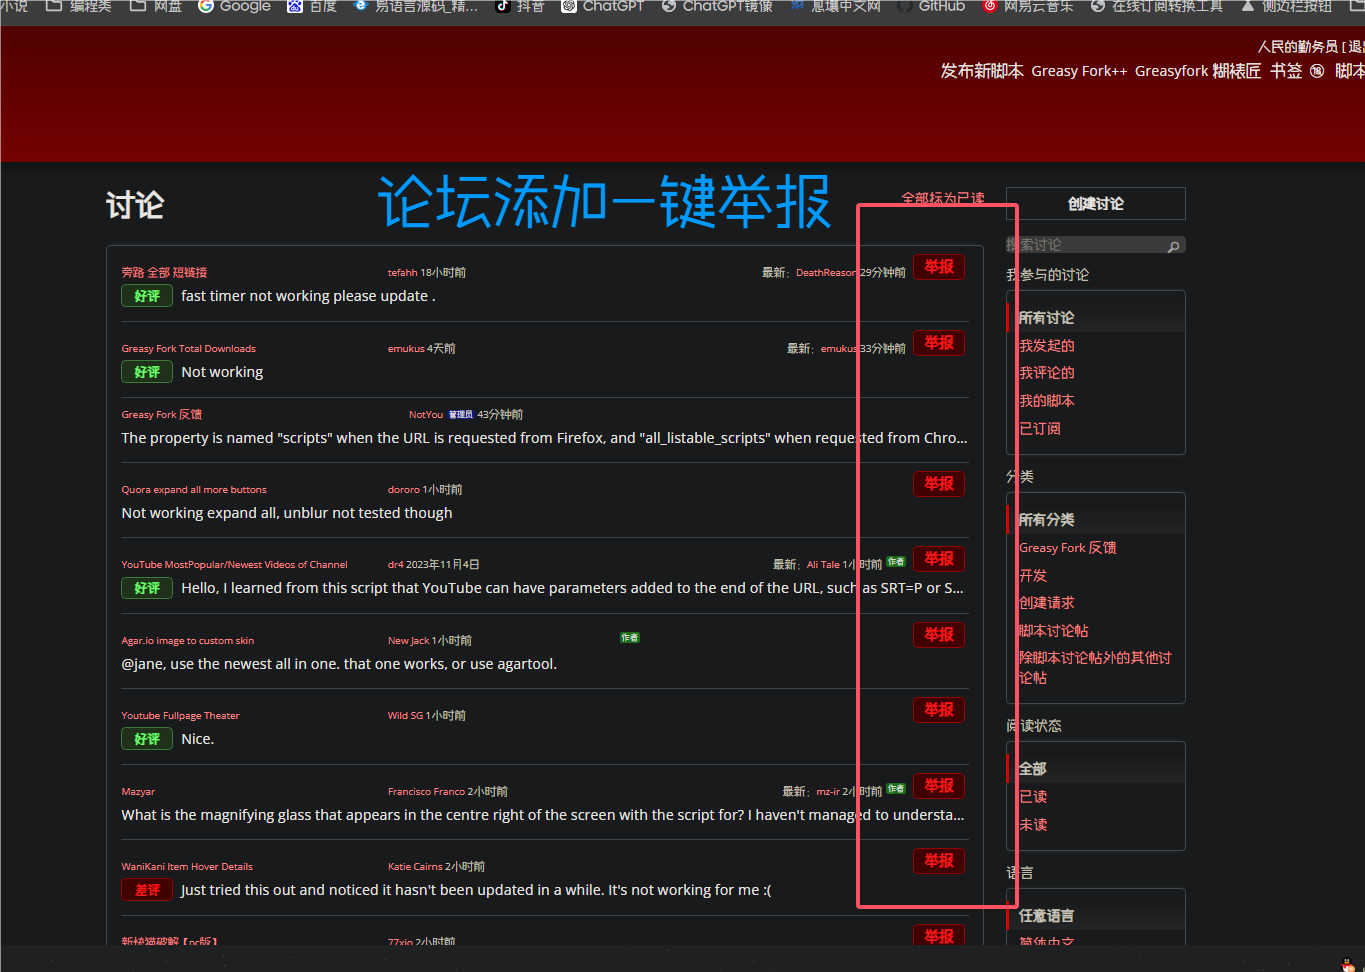Open the 抖音 bookmark
Image resolution: width=1365 pixels, height=972 pixels.
click(x=520, y=7)
